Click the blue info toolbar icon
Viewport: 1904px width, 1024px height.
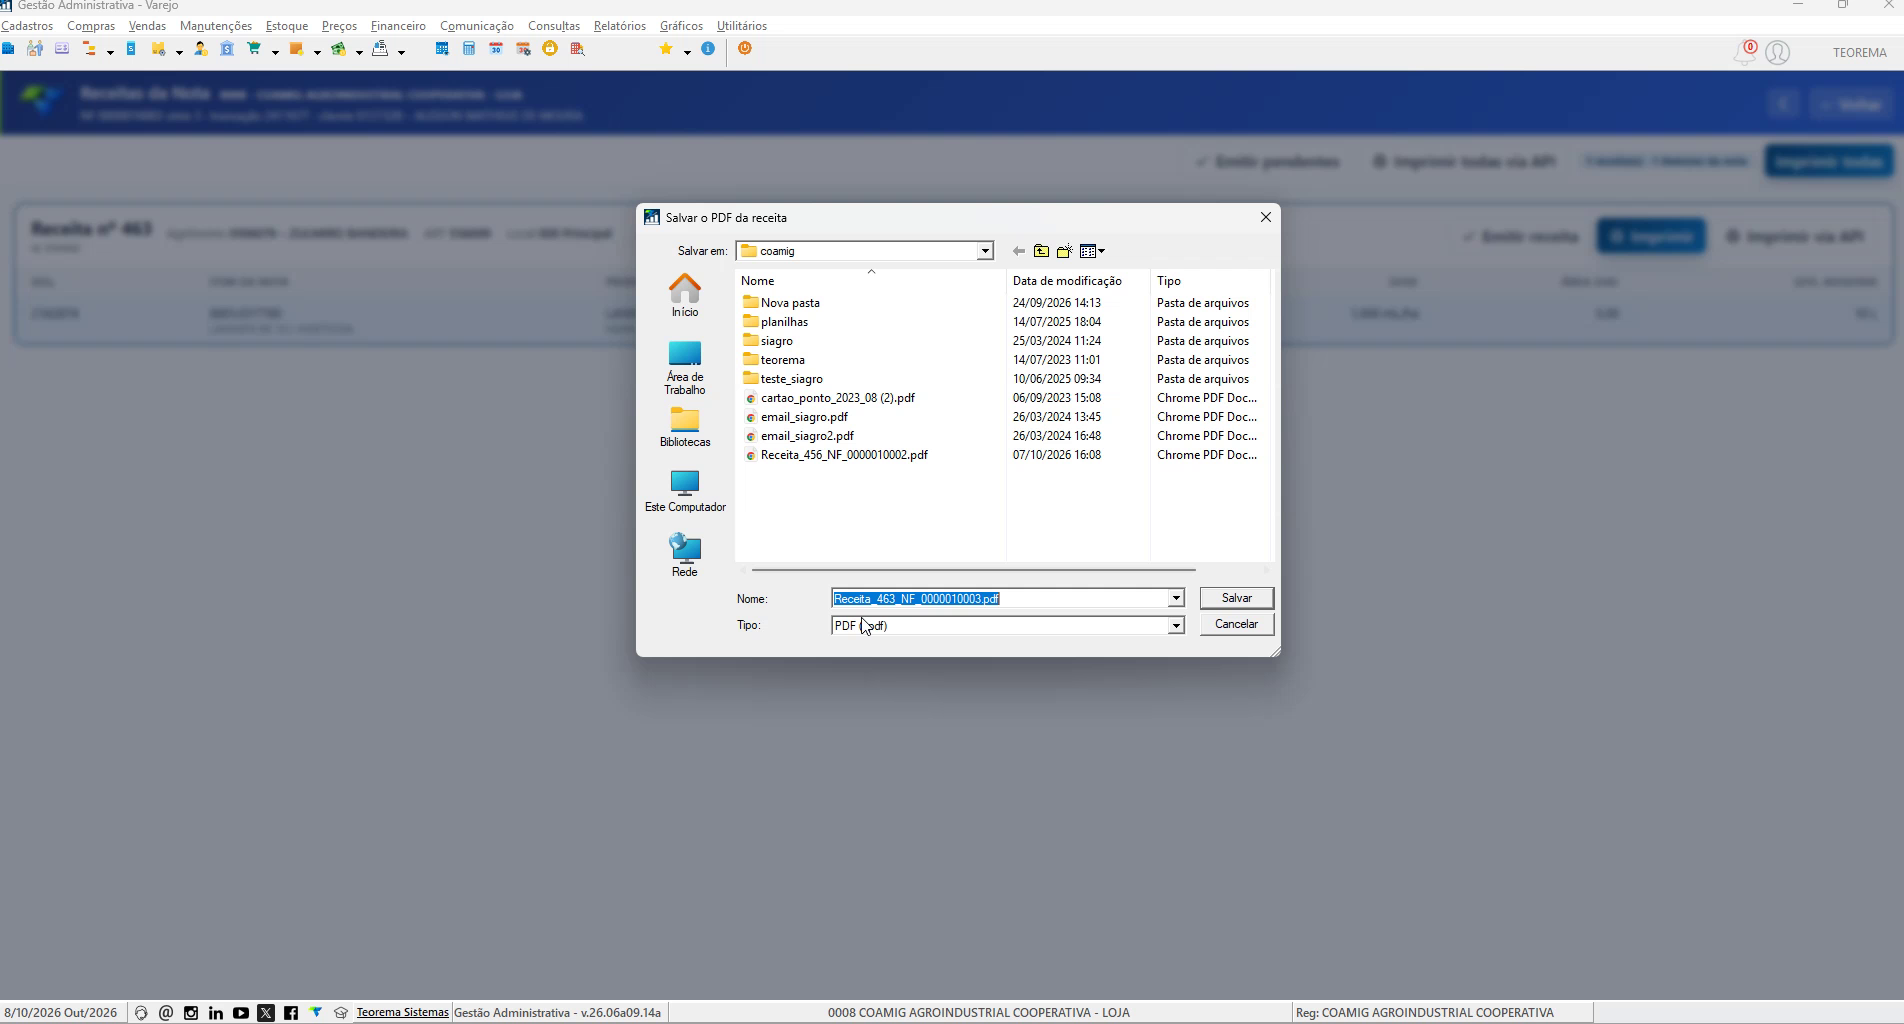pyautogui.click(x=708, y=49)
